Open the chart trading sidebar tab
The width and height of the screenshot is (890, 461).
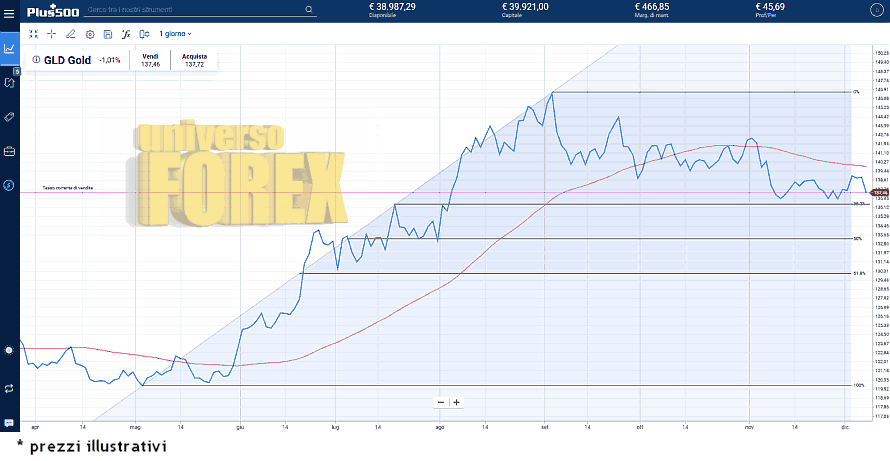point(9,47)
